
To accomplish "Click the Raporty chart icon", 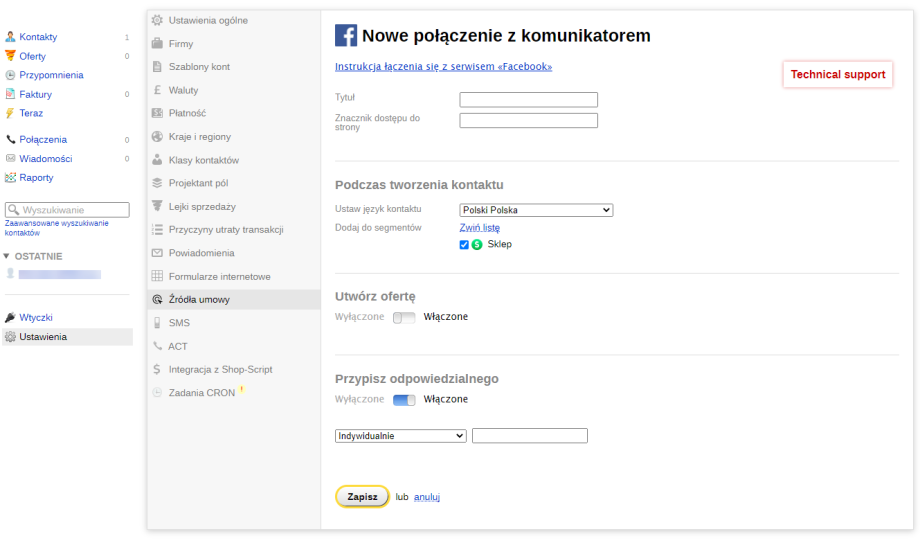I will pyautogui.click(x=10, y=177).
